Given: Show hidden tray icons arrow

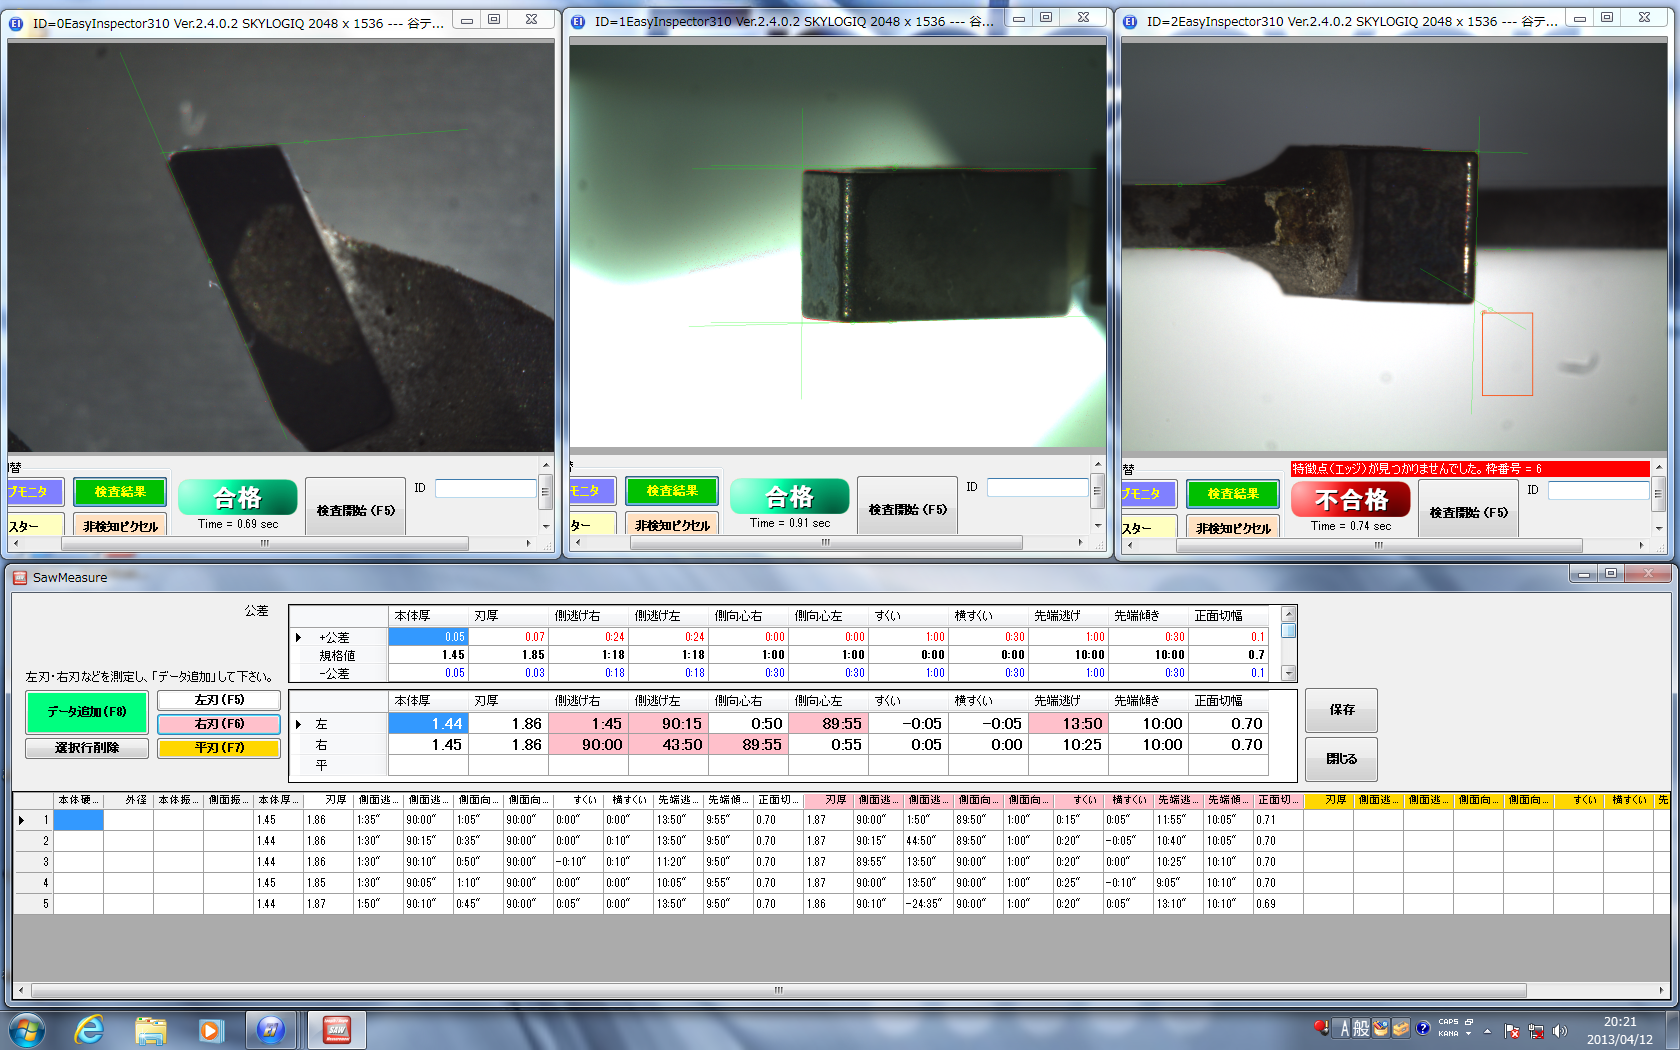Looking at the screenshot, I should (1487, 1030).
